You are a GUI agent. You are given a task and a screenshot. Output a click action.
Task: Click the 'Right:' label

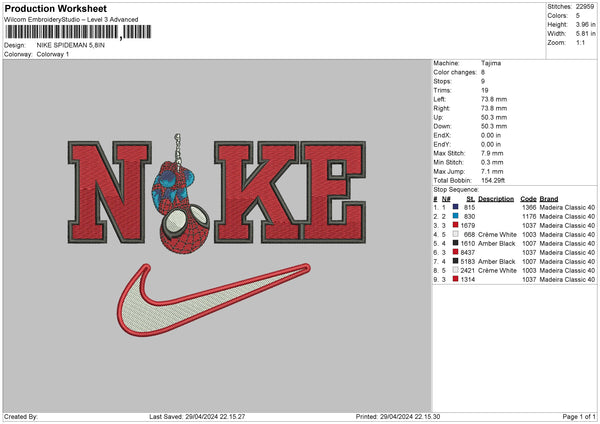point(442,108)
